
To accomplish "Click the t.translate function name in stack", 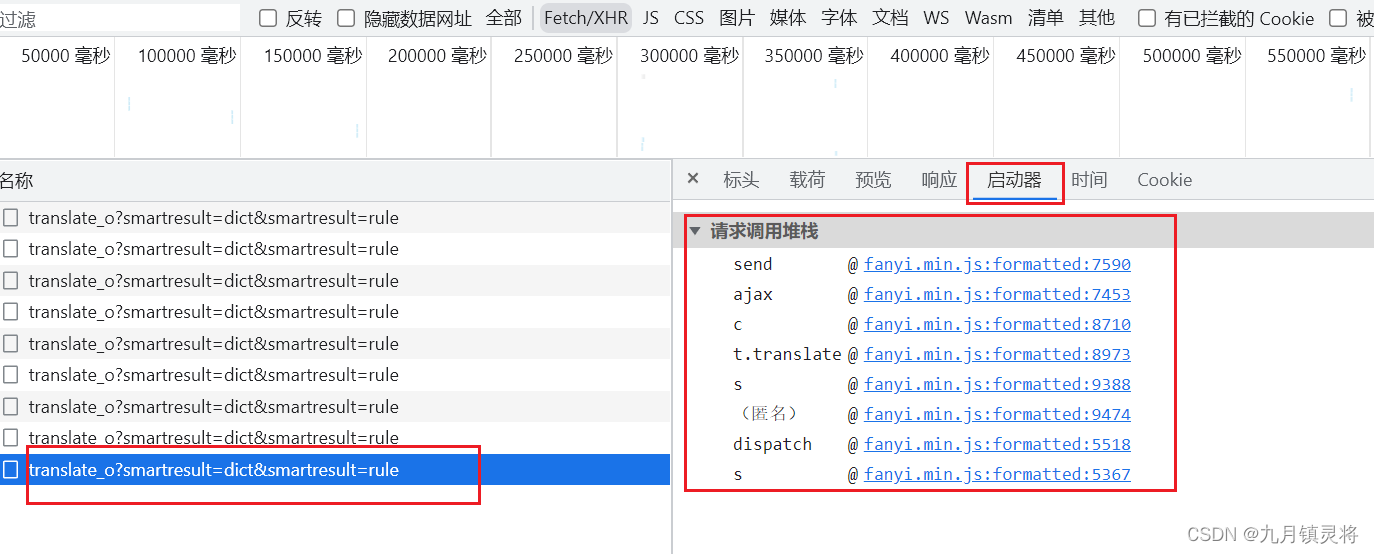I will 787,354.
